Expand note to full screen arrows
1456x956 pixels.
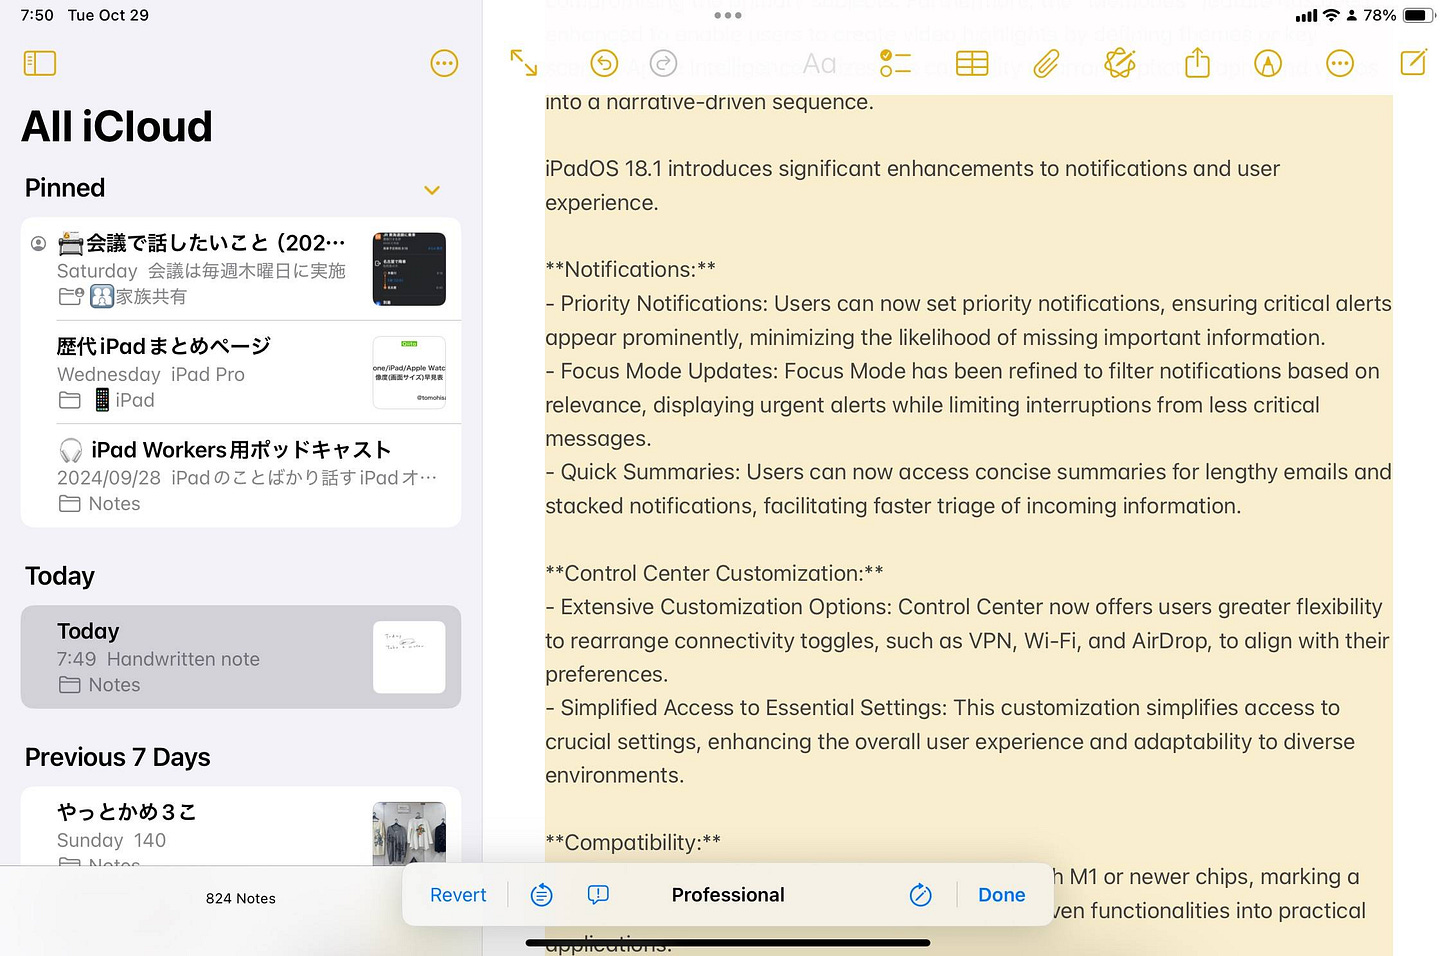tap(524, 63)
